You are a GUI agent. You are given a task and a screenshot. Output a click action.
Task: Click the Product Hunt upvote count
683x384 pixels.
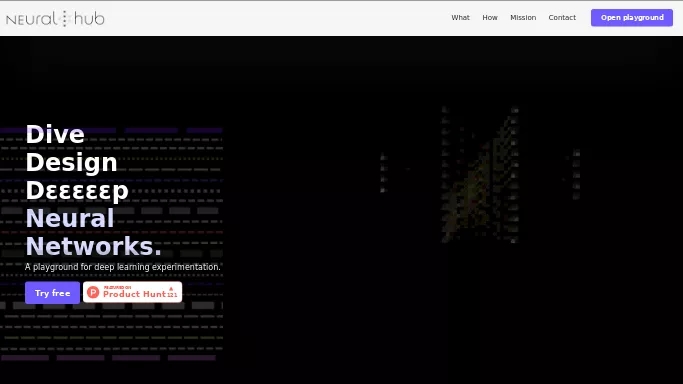pos(172,293)
